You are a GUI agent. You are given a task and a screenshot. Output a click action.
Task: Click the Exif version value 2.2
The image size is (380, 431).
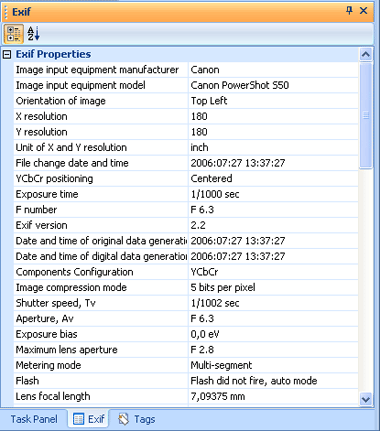198,225
